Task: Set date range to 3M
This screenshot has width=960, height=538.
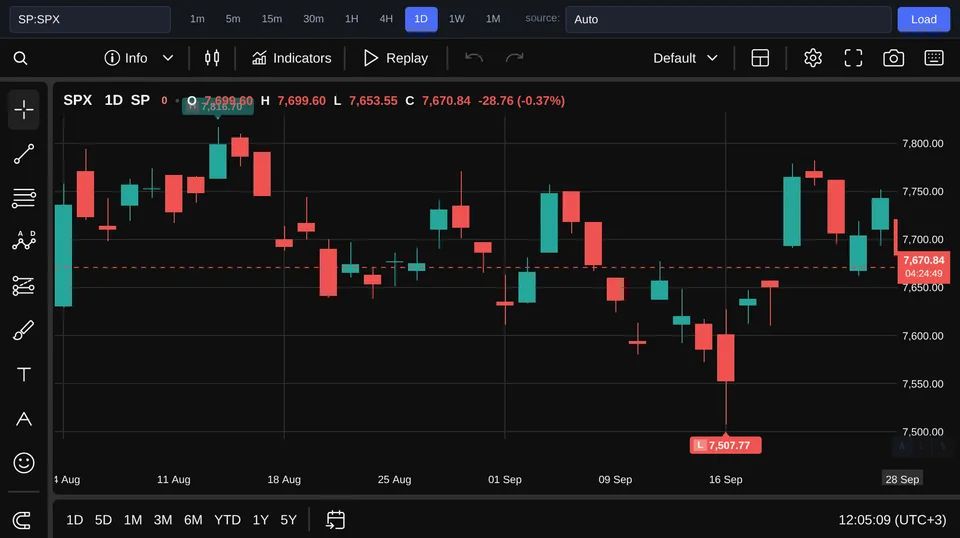Action: pos(163,520)
